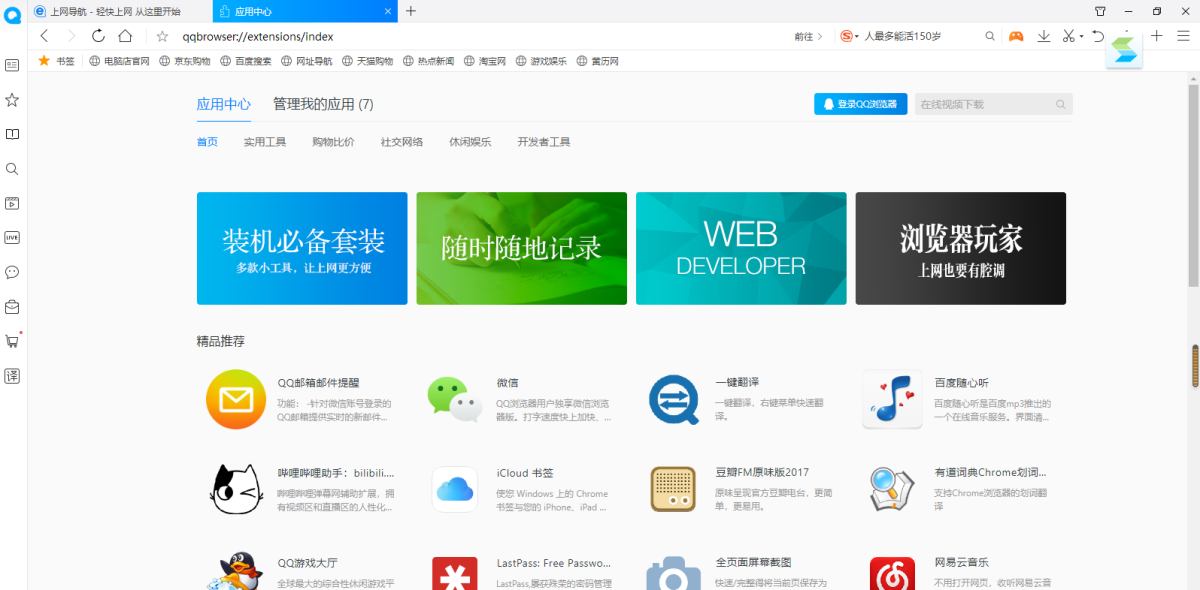Open the translate tool in sidebar

(x=12, y=376)
